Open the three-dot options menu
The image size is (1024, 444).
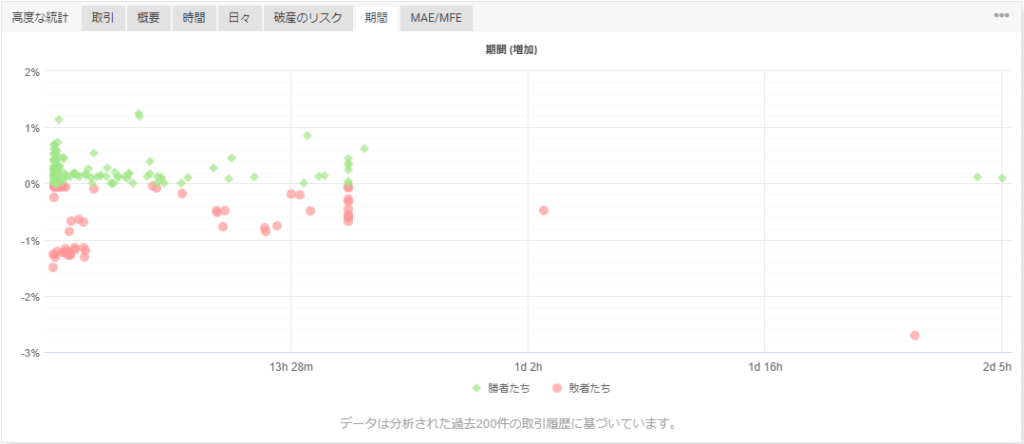(x=1002, y=15)
